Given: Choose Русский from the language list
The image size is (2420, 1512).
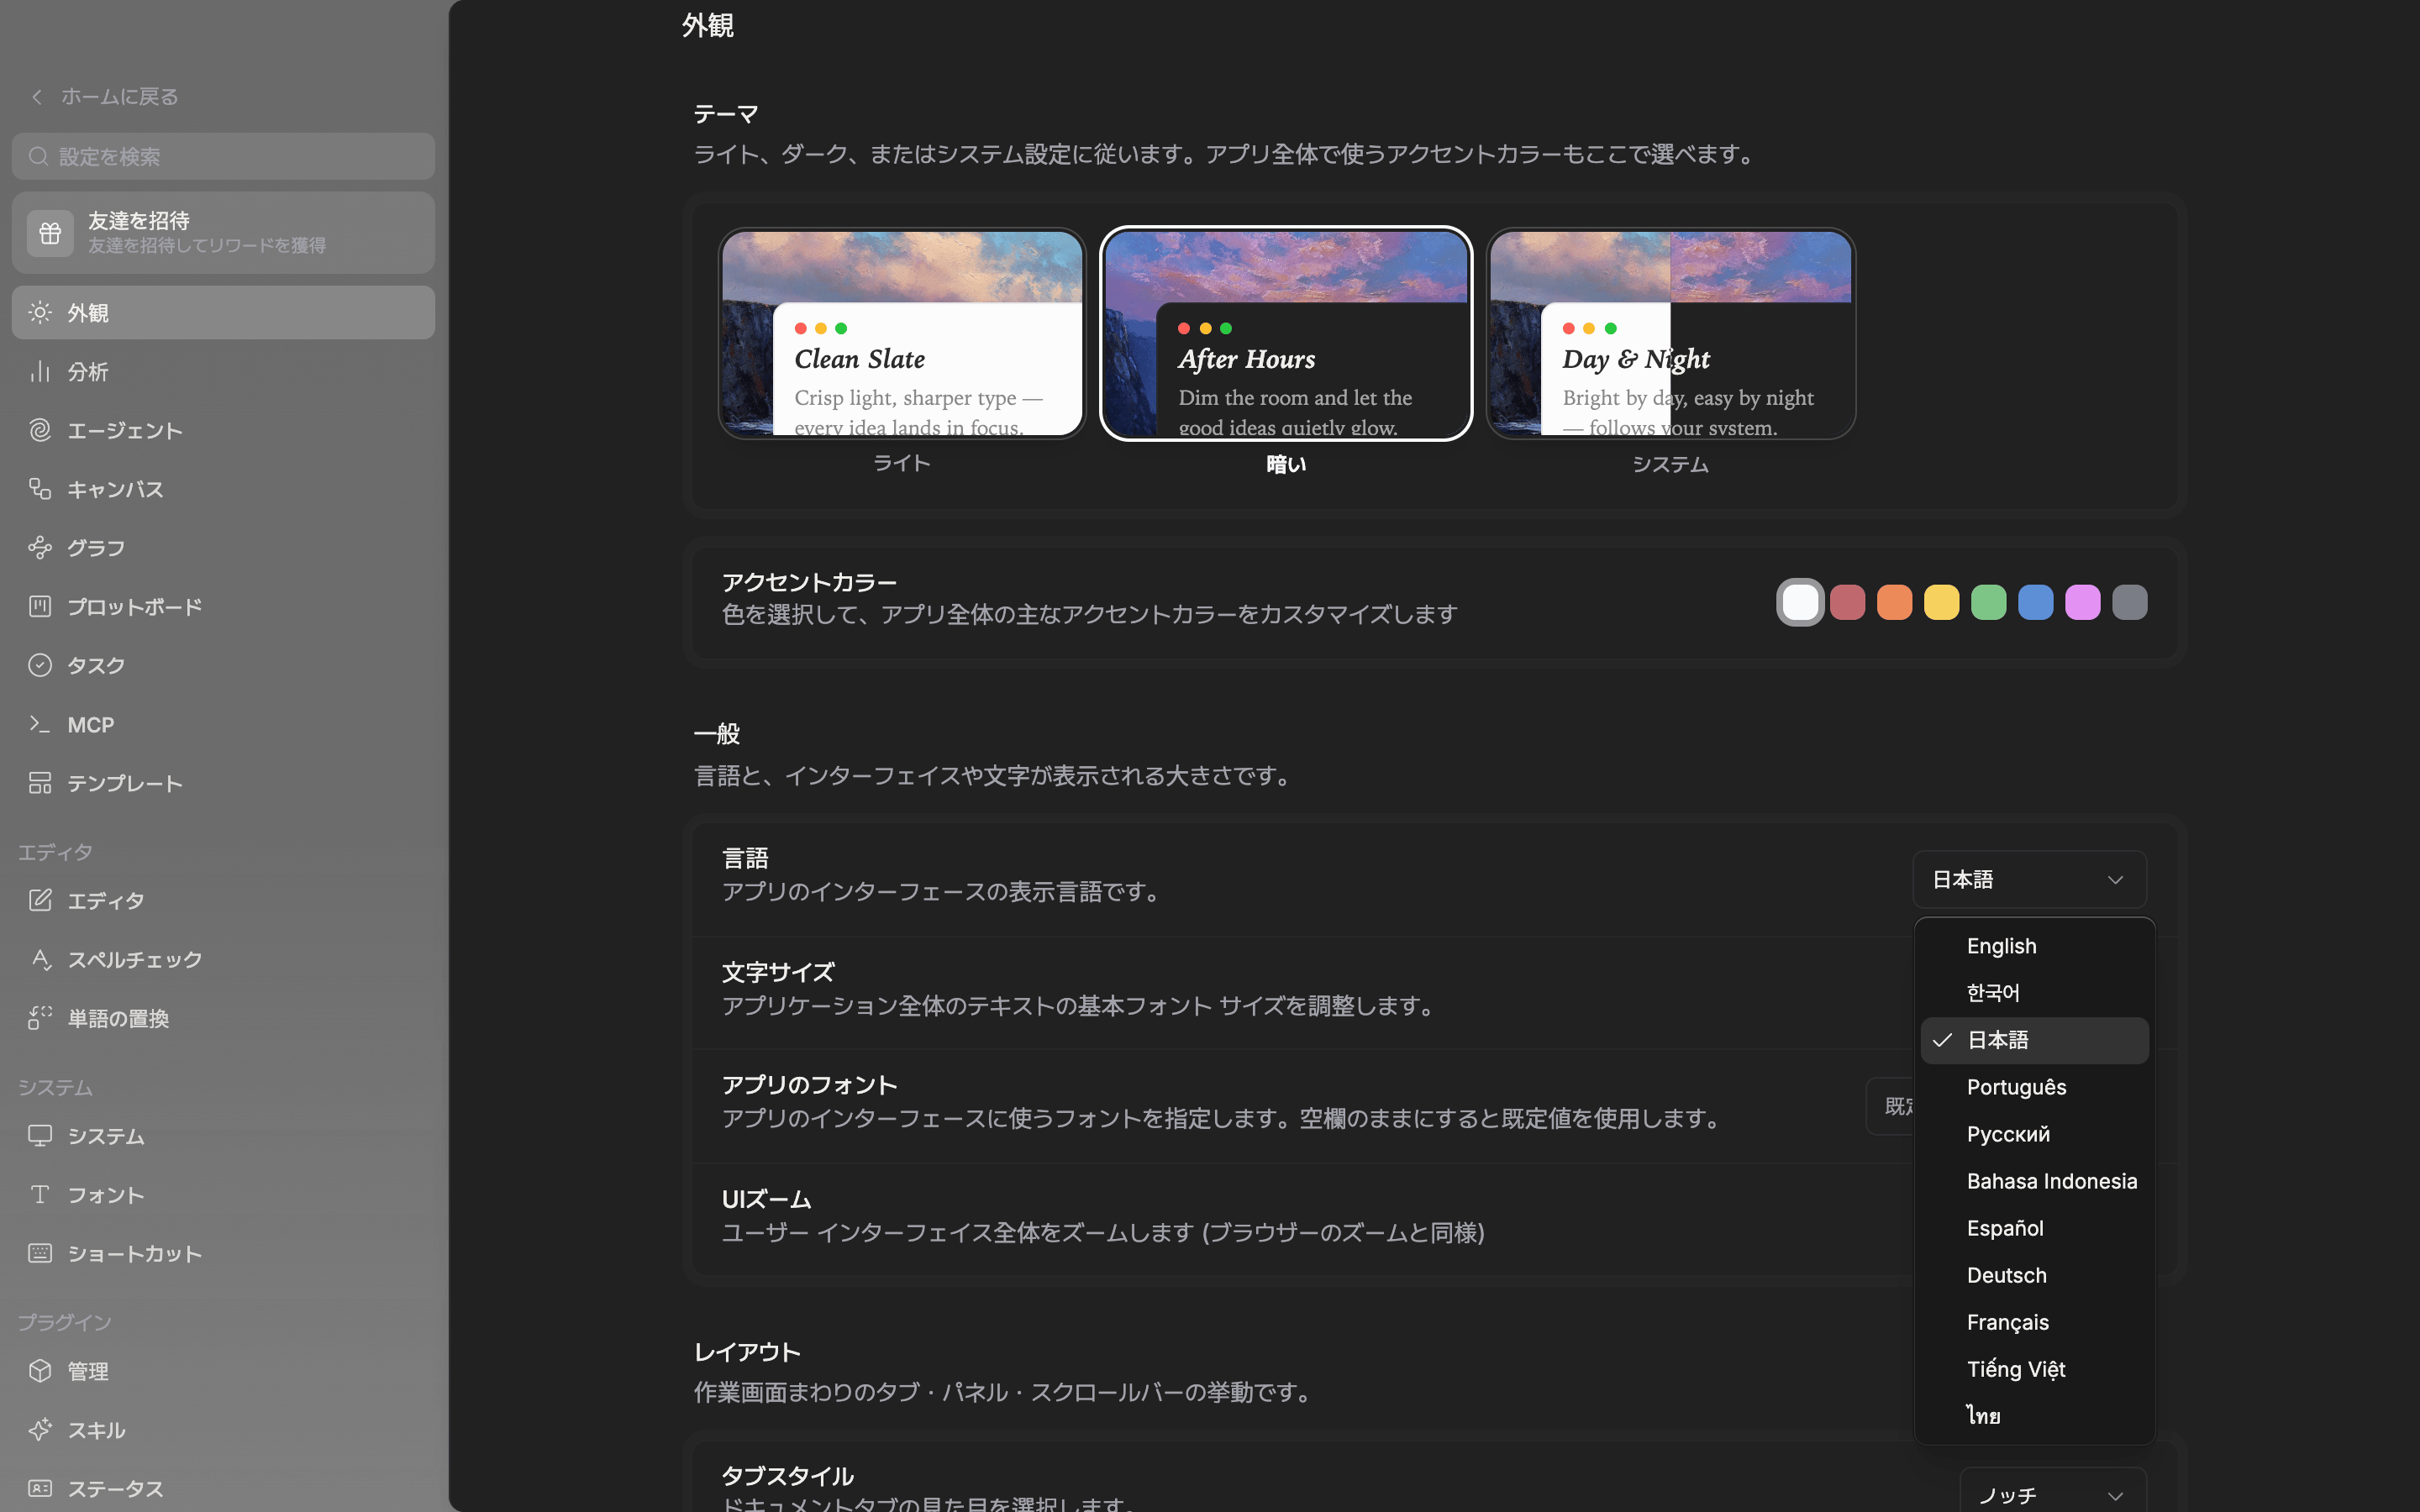Looking at the screenshot, I should (x=2034, y=1134).
